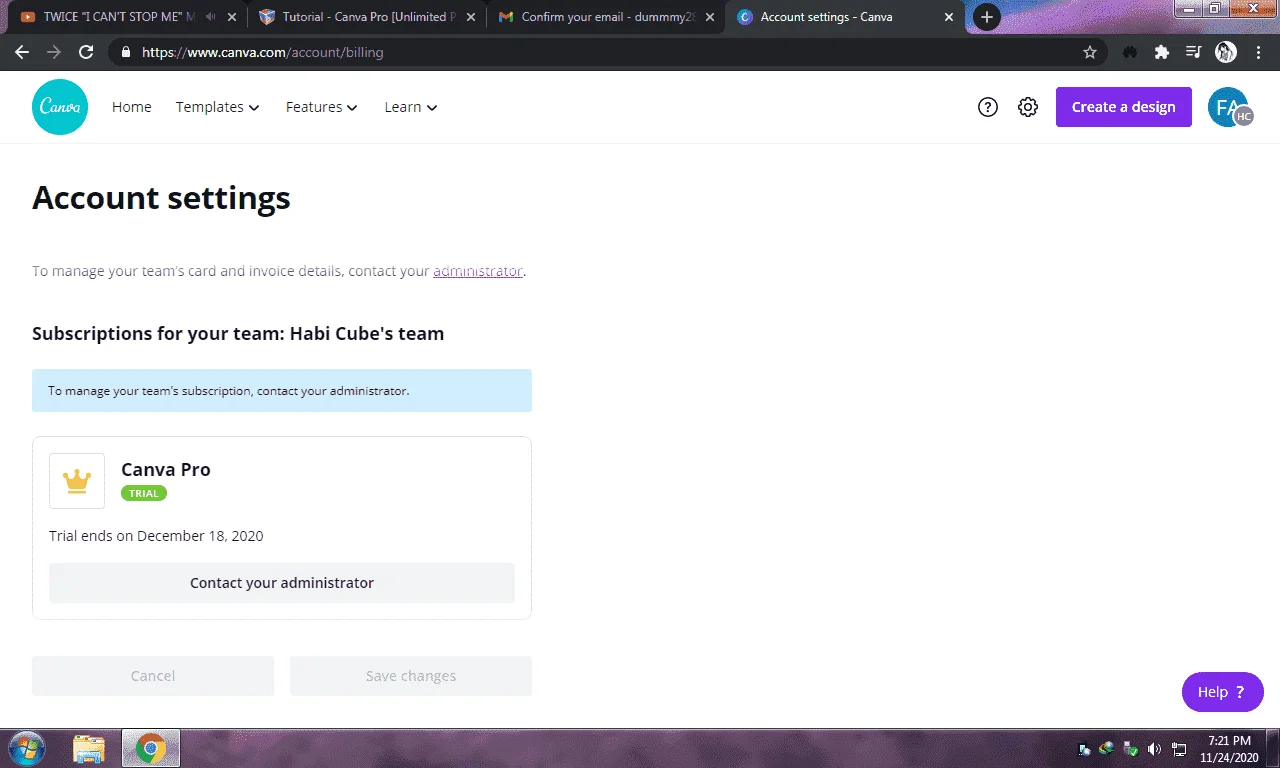This screenshot has height=768, width=1280.
Task: Open the help question mark icon in header
Action: click(x=988, y=107)
